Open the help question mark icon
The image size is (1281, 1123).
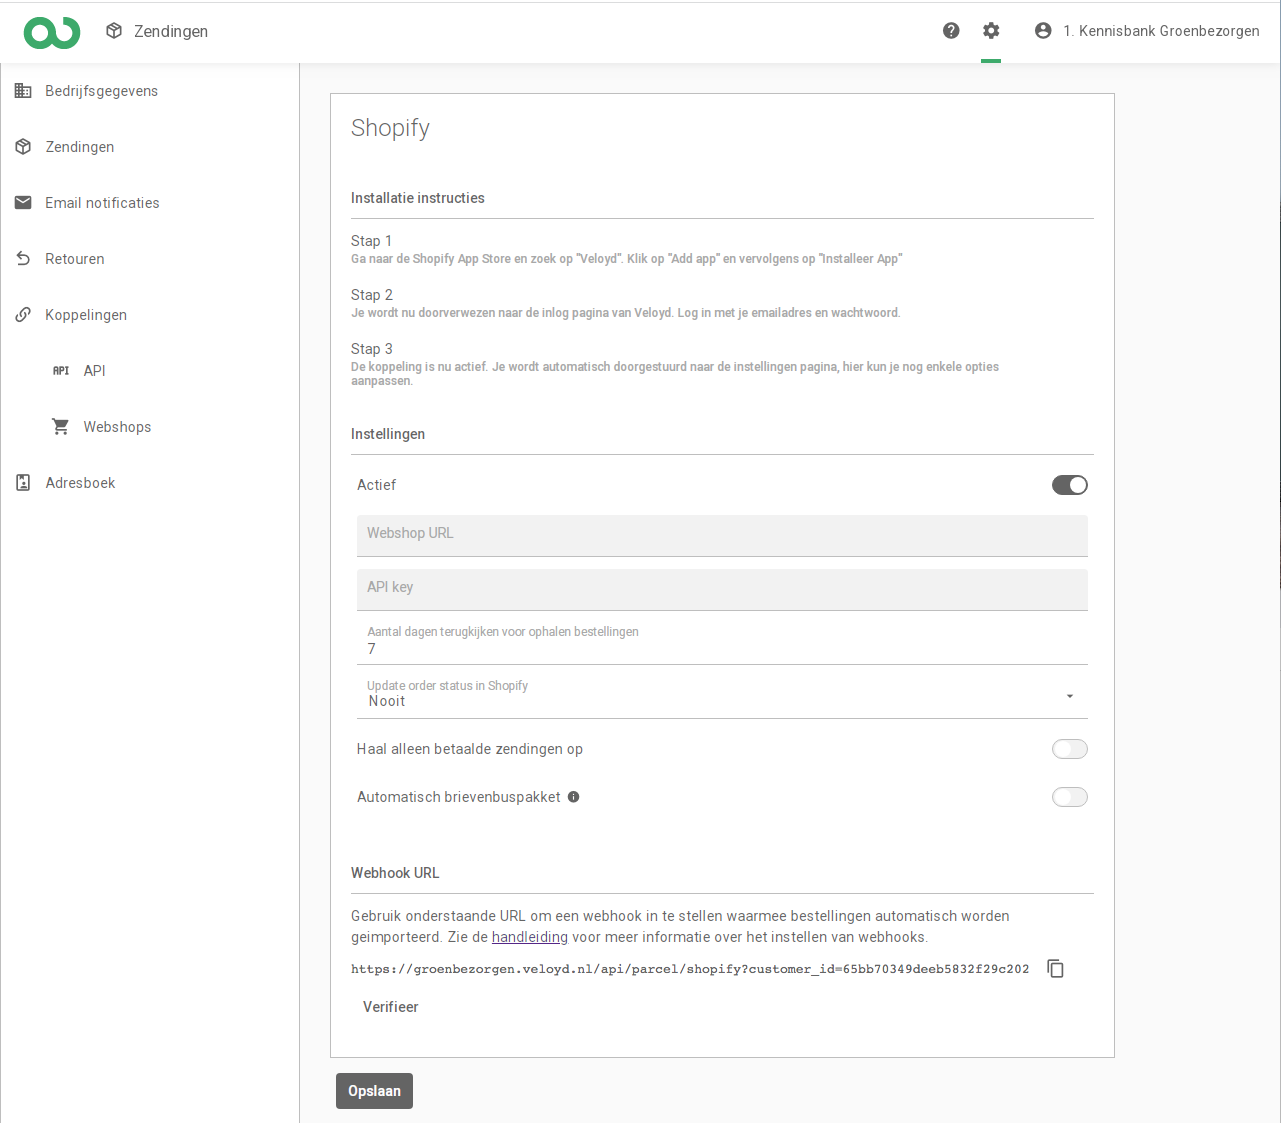point(951,31)
